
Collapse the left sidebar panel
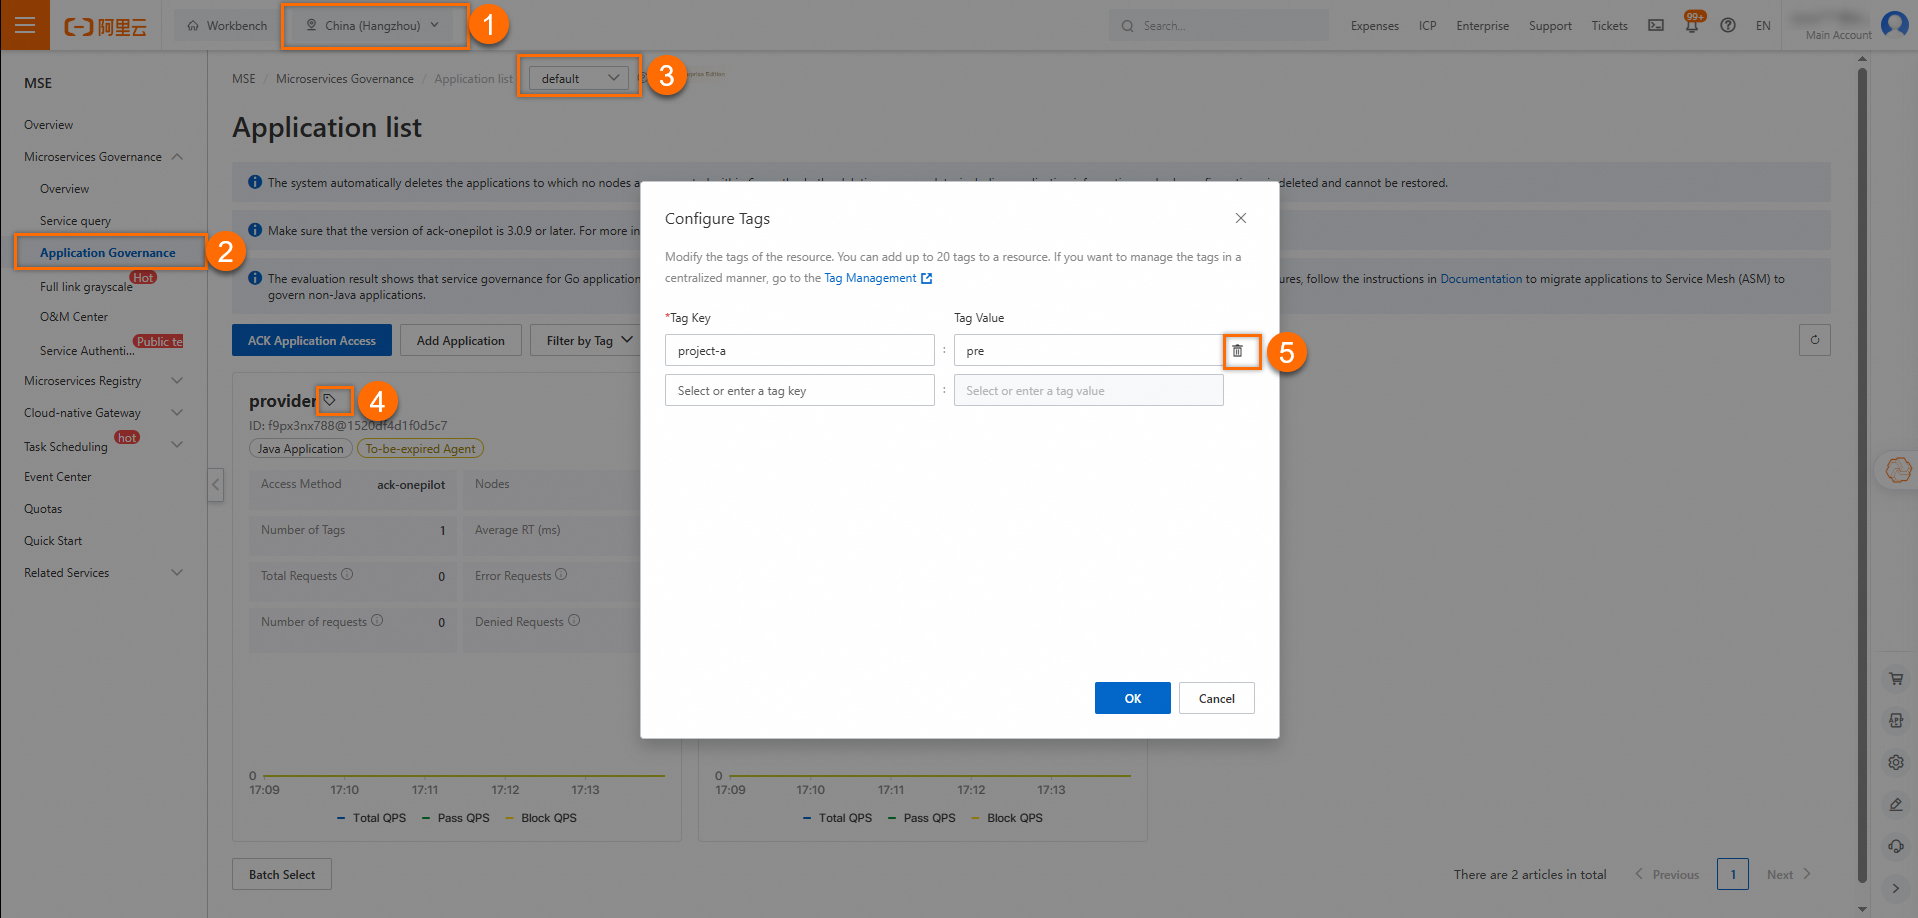pyautogui.click(x=215, y=485)
